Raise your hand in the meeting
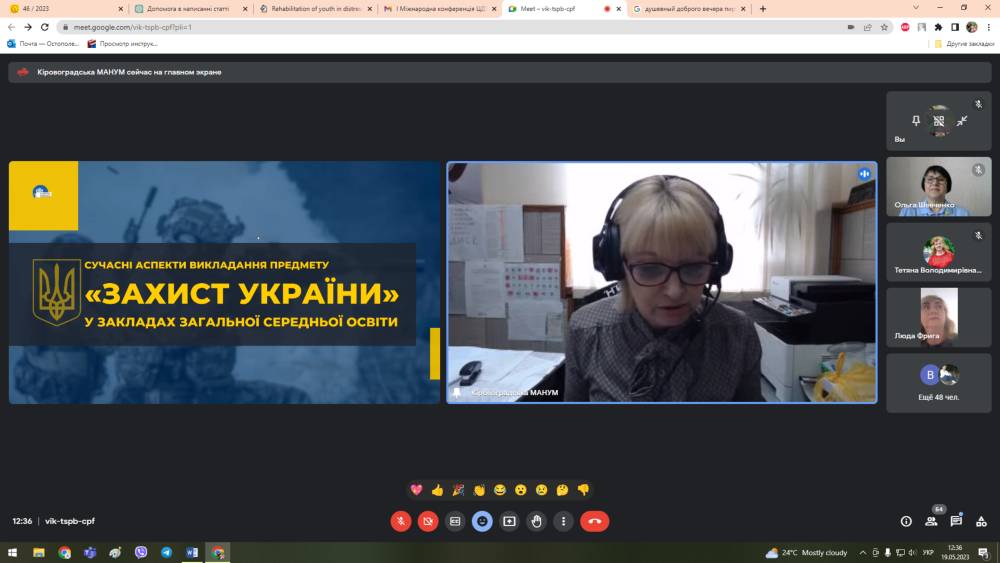Screen dimensions: 1000x563 tap(536, 521)
